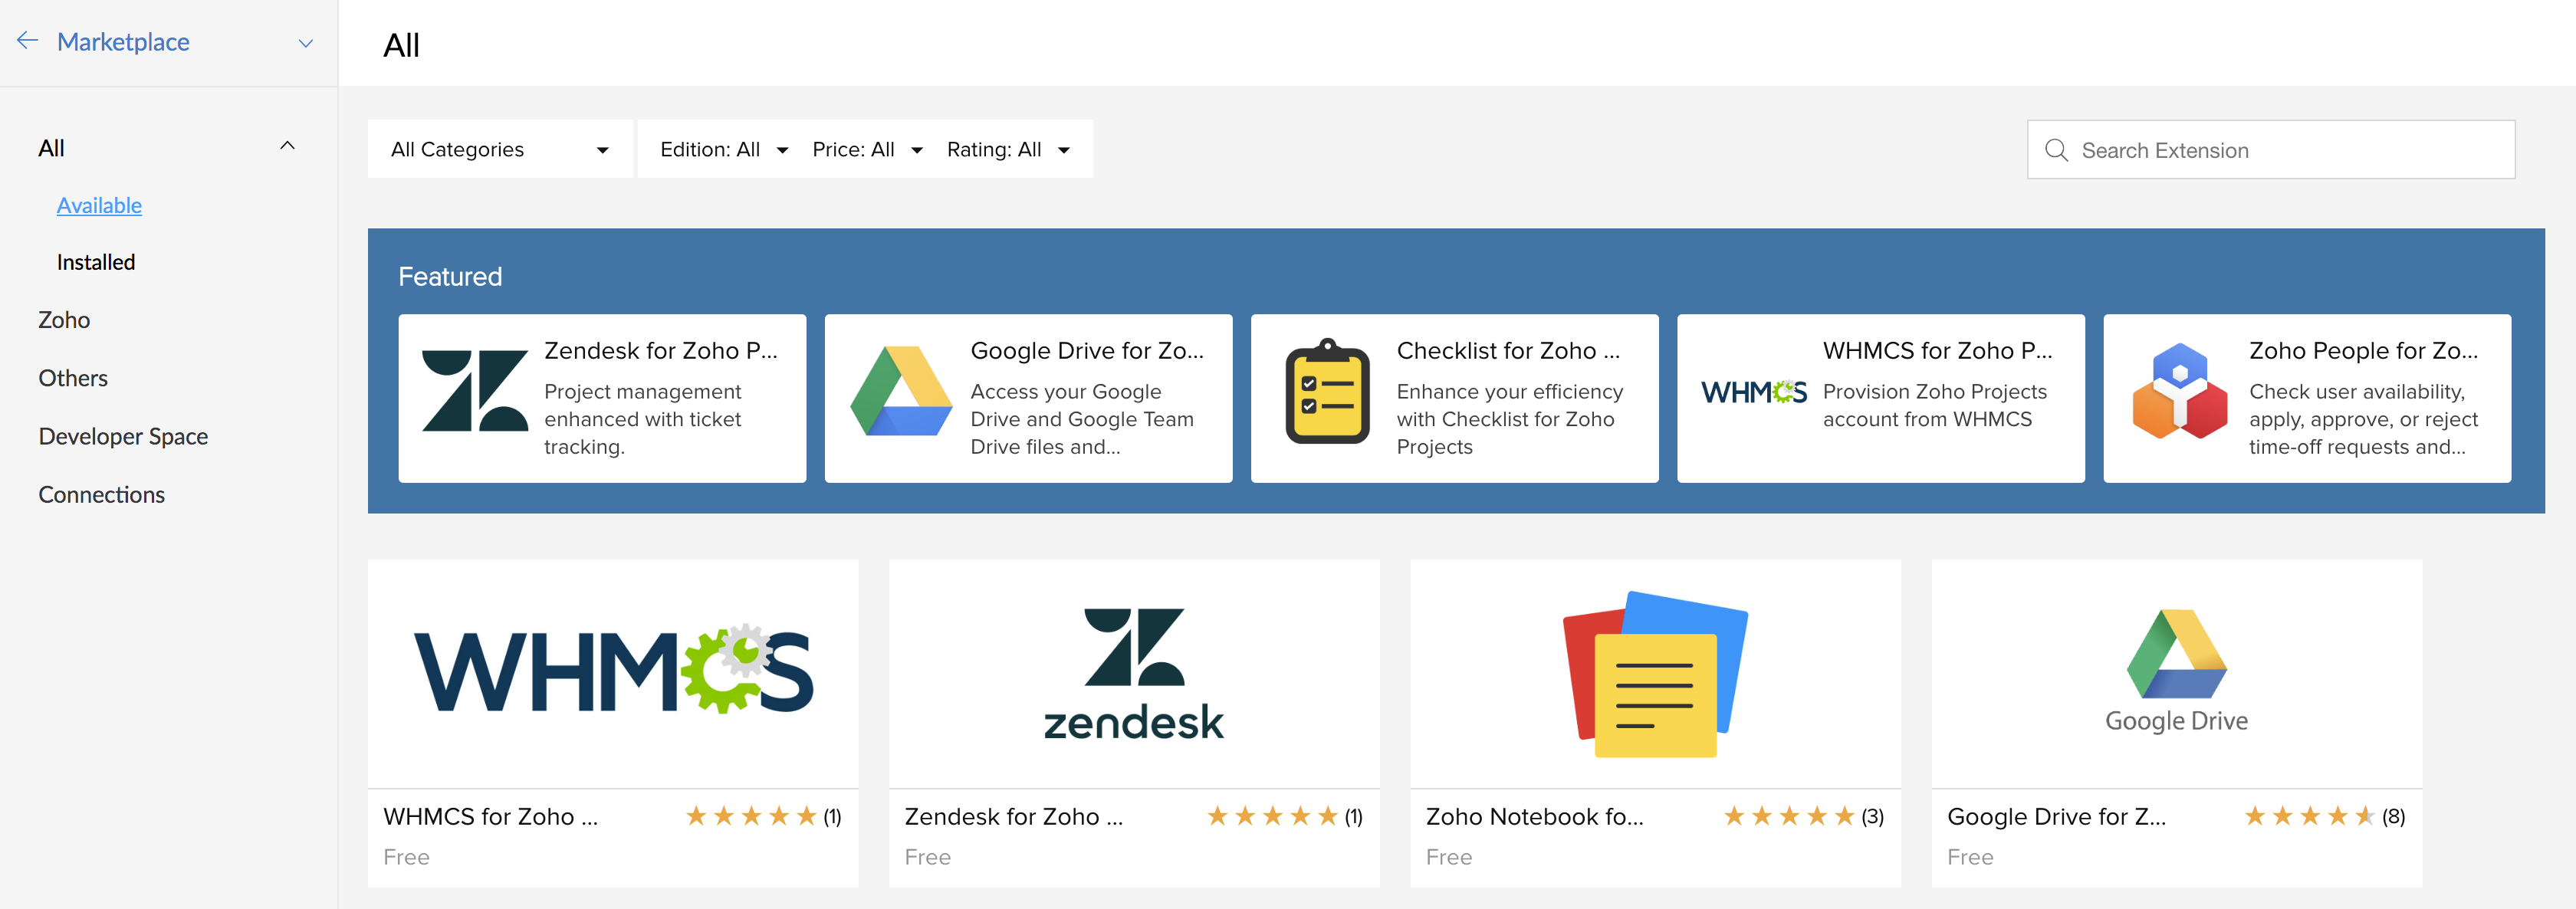Expand the Marketplace header dropdown chevron
This screenshot has width=2576, height=909.
306,43
